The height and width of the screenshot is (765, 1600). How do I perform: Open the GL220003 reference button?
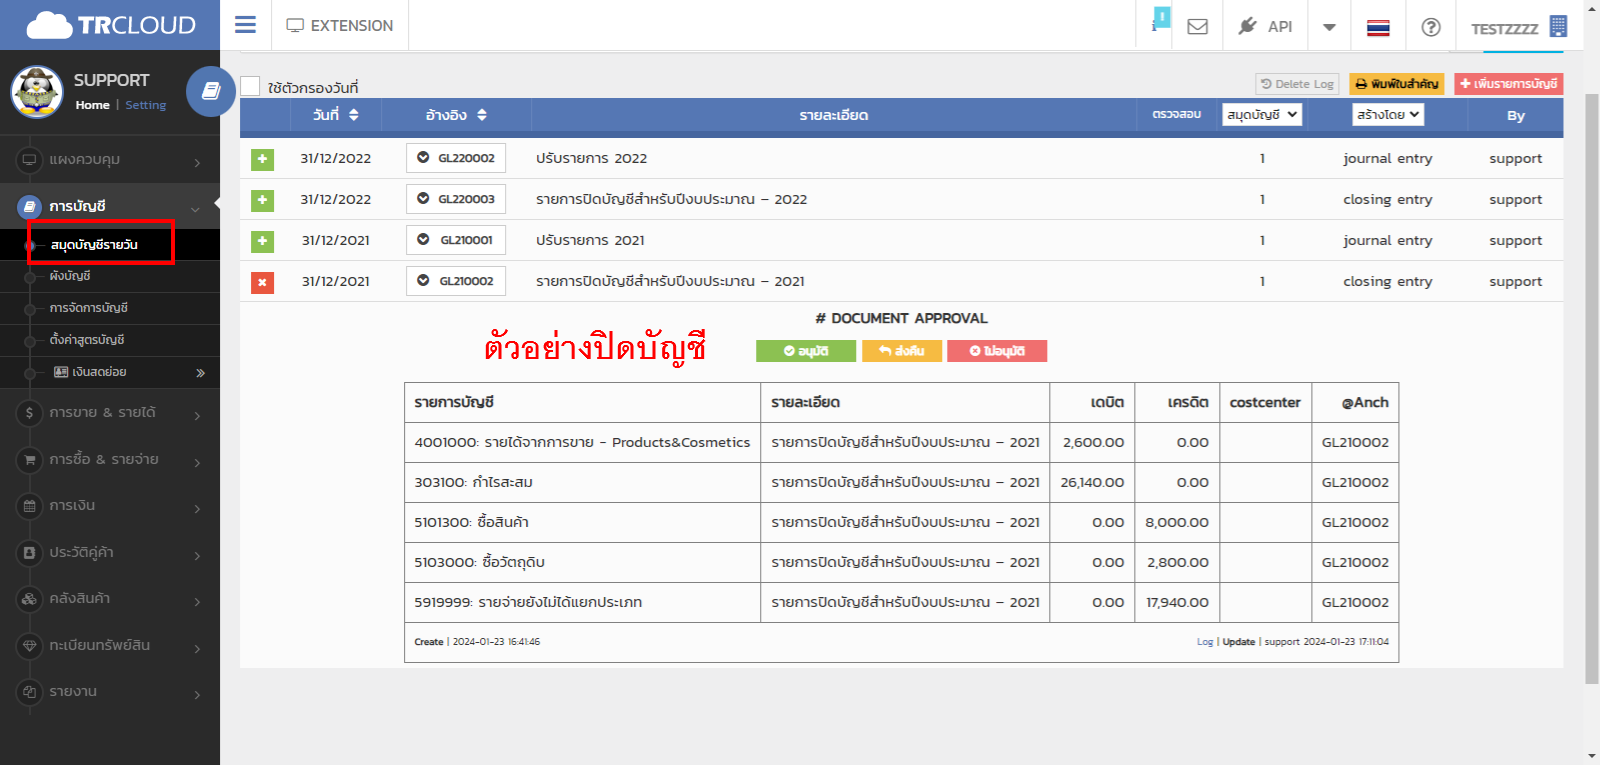click(456, 199)
